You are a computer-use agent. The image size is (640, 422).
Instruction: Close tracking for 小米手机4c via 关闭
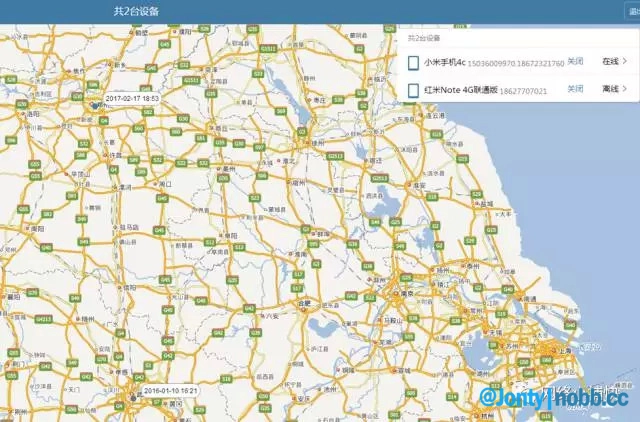point(575,62)
